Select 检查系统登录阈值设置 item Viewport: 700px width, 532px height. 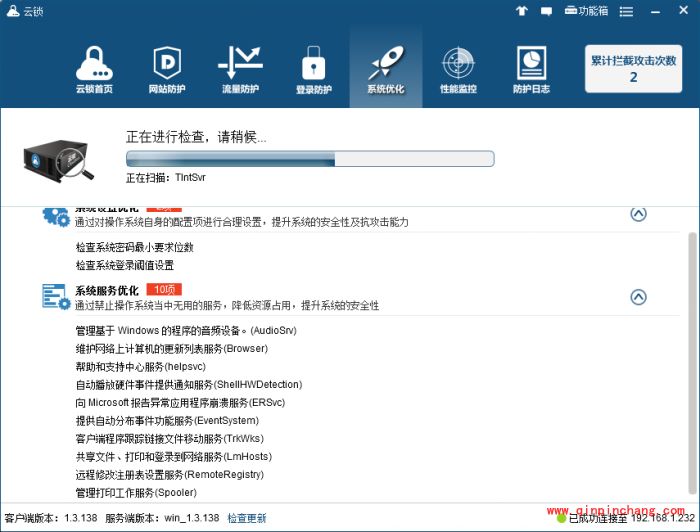(125, 265)
